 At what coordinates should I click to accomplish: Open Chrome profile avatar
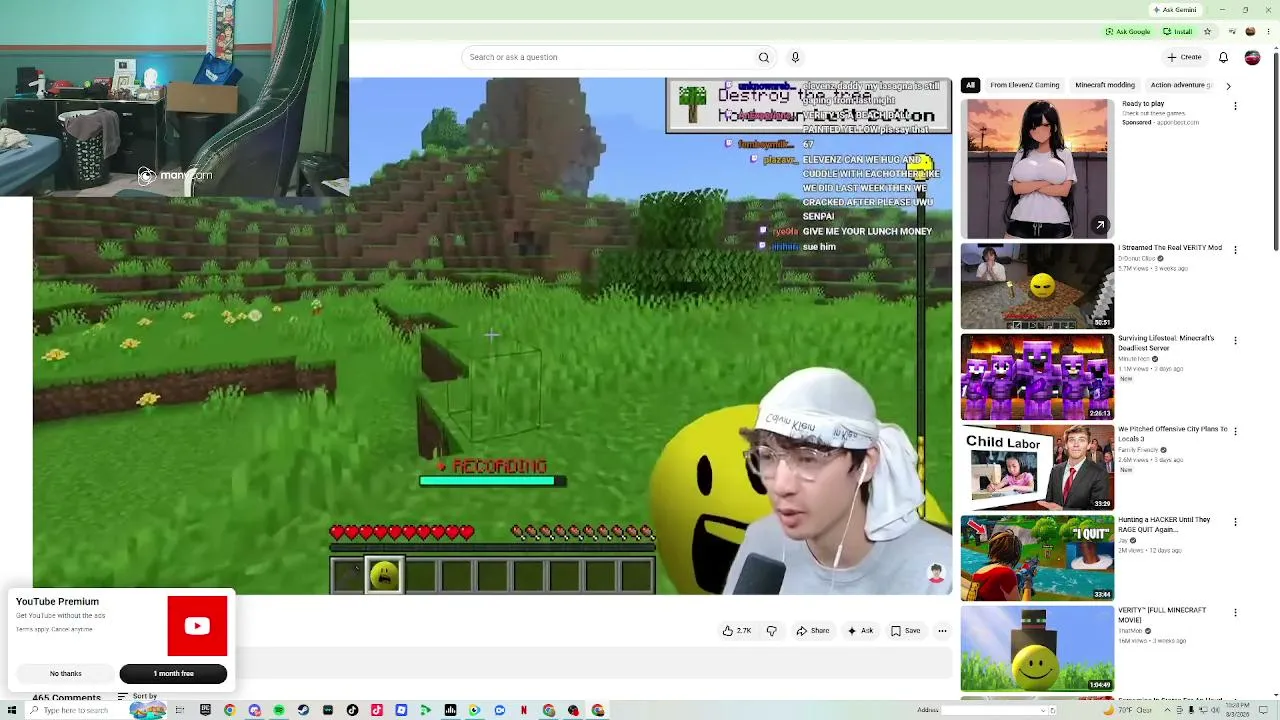tap(1249, 31)
